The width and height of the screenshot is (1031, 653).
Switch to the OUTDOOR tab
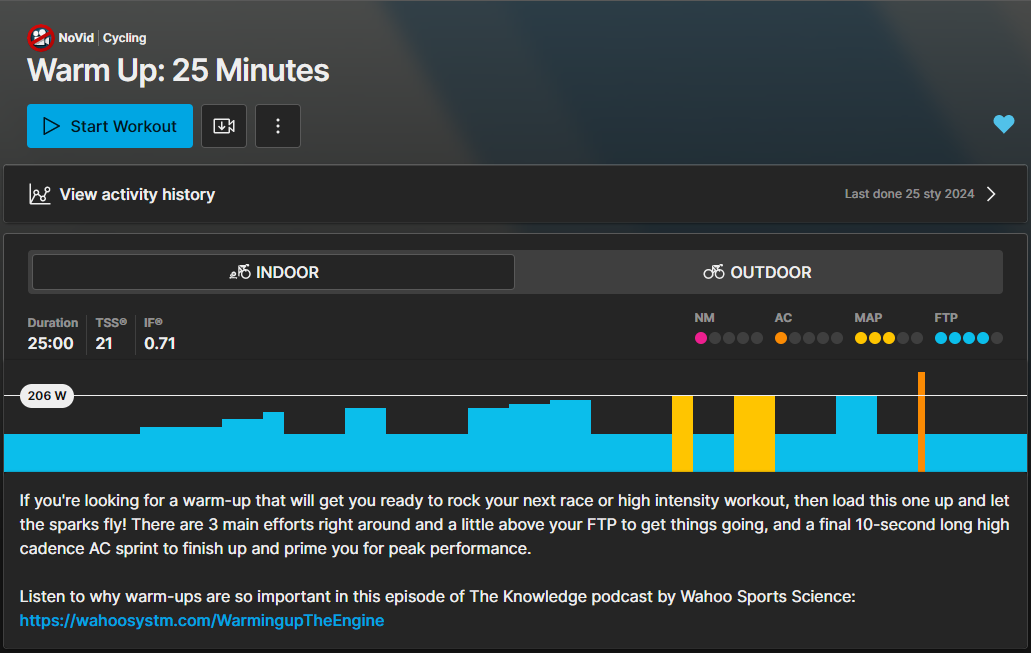[758, 272]
